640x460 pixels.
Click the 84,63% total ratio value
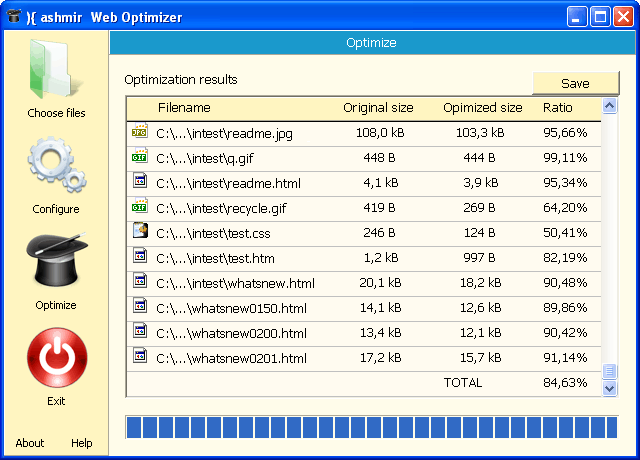pyautogui.click(x=565, y=383)
